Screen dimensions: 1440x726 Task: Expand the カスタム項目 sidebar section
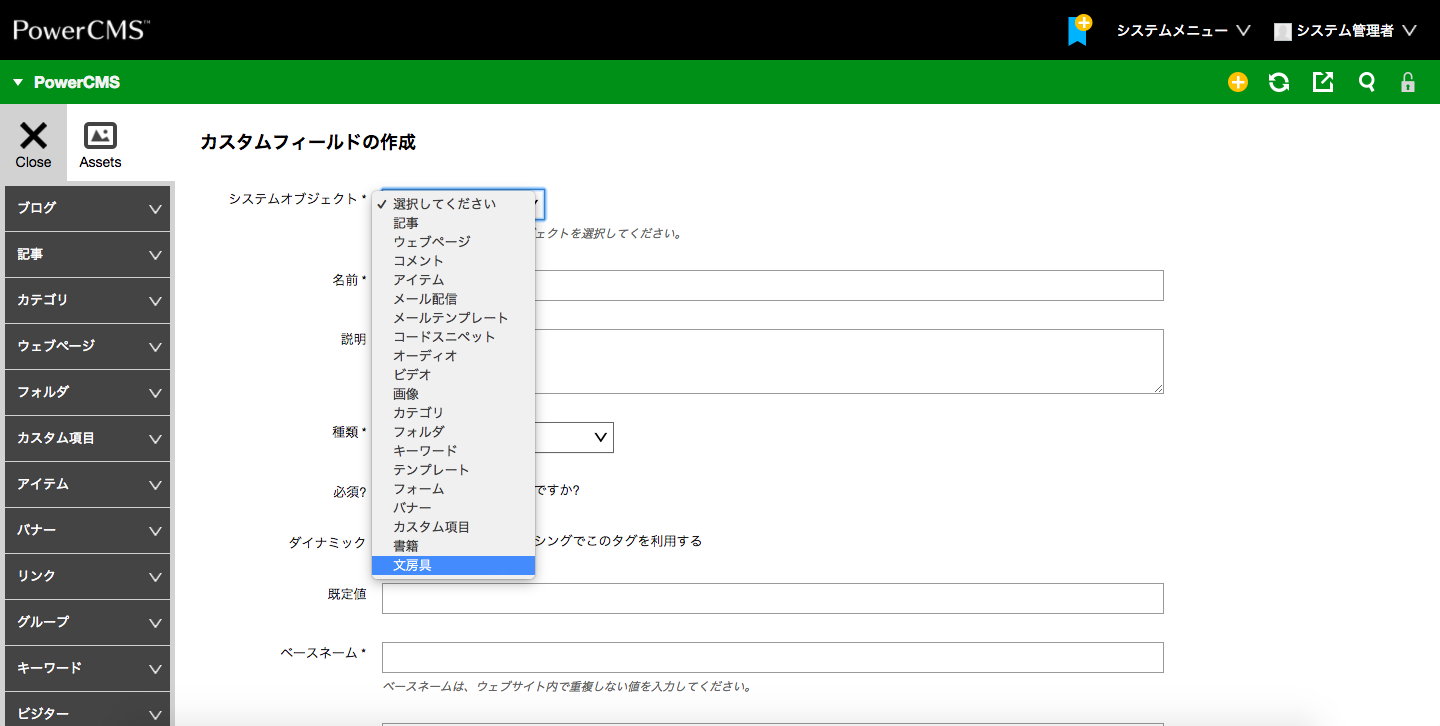(87, 438)
